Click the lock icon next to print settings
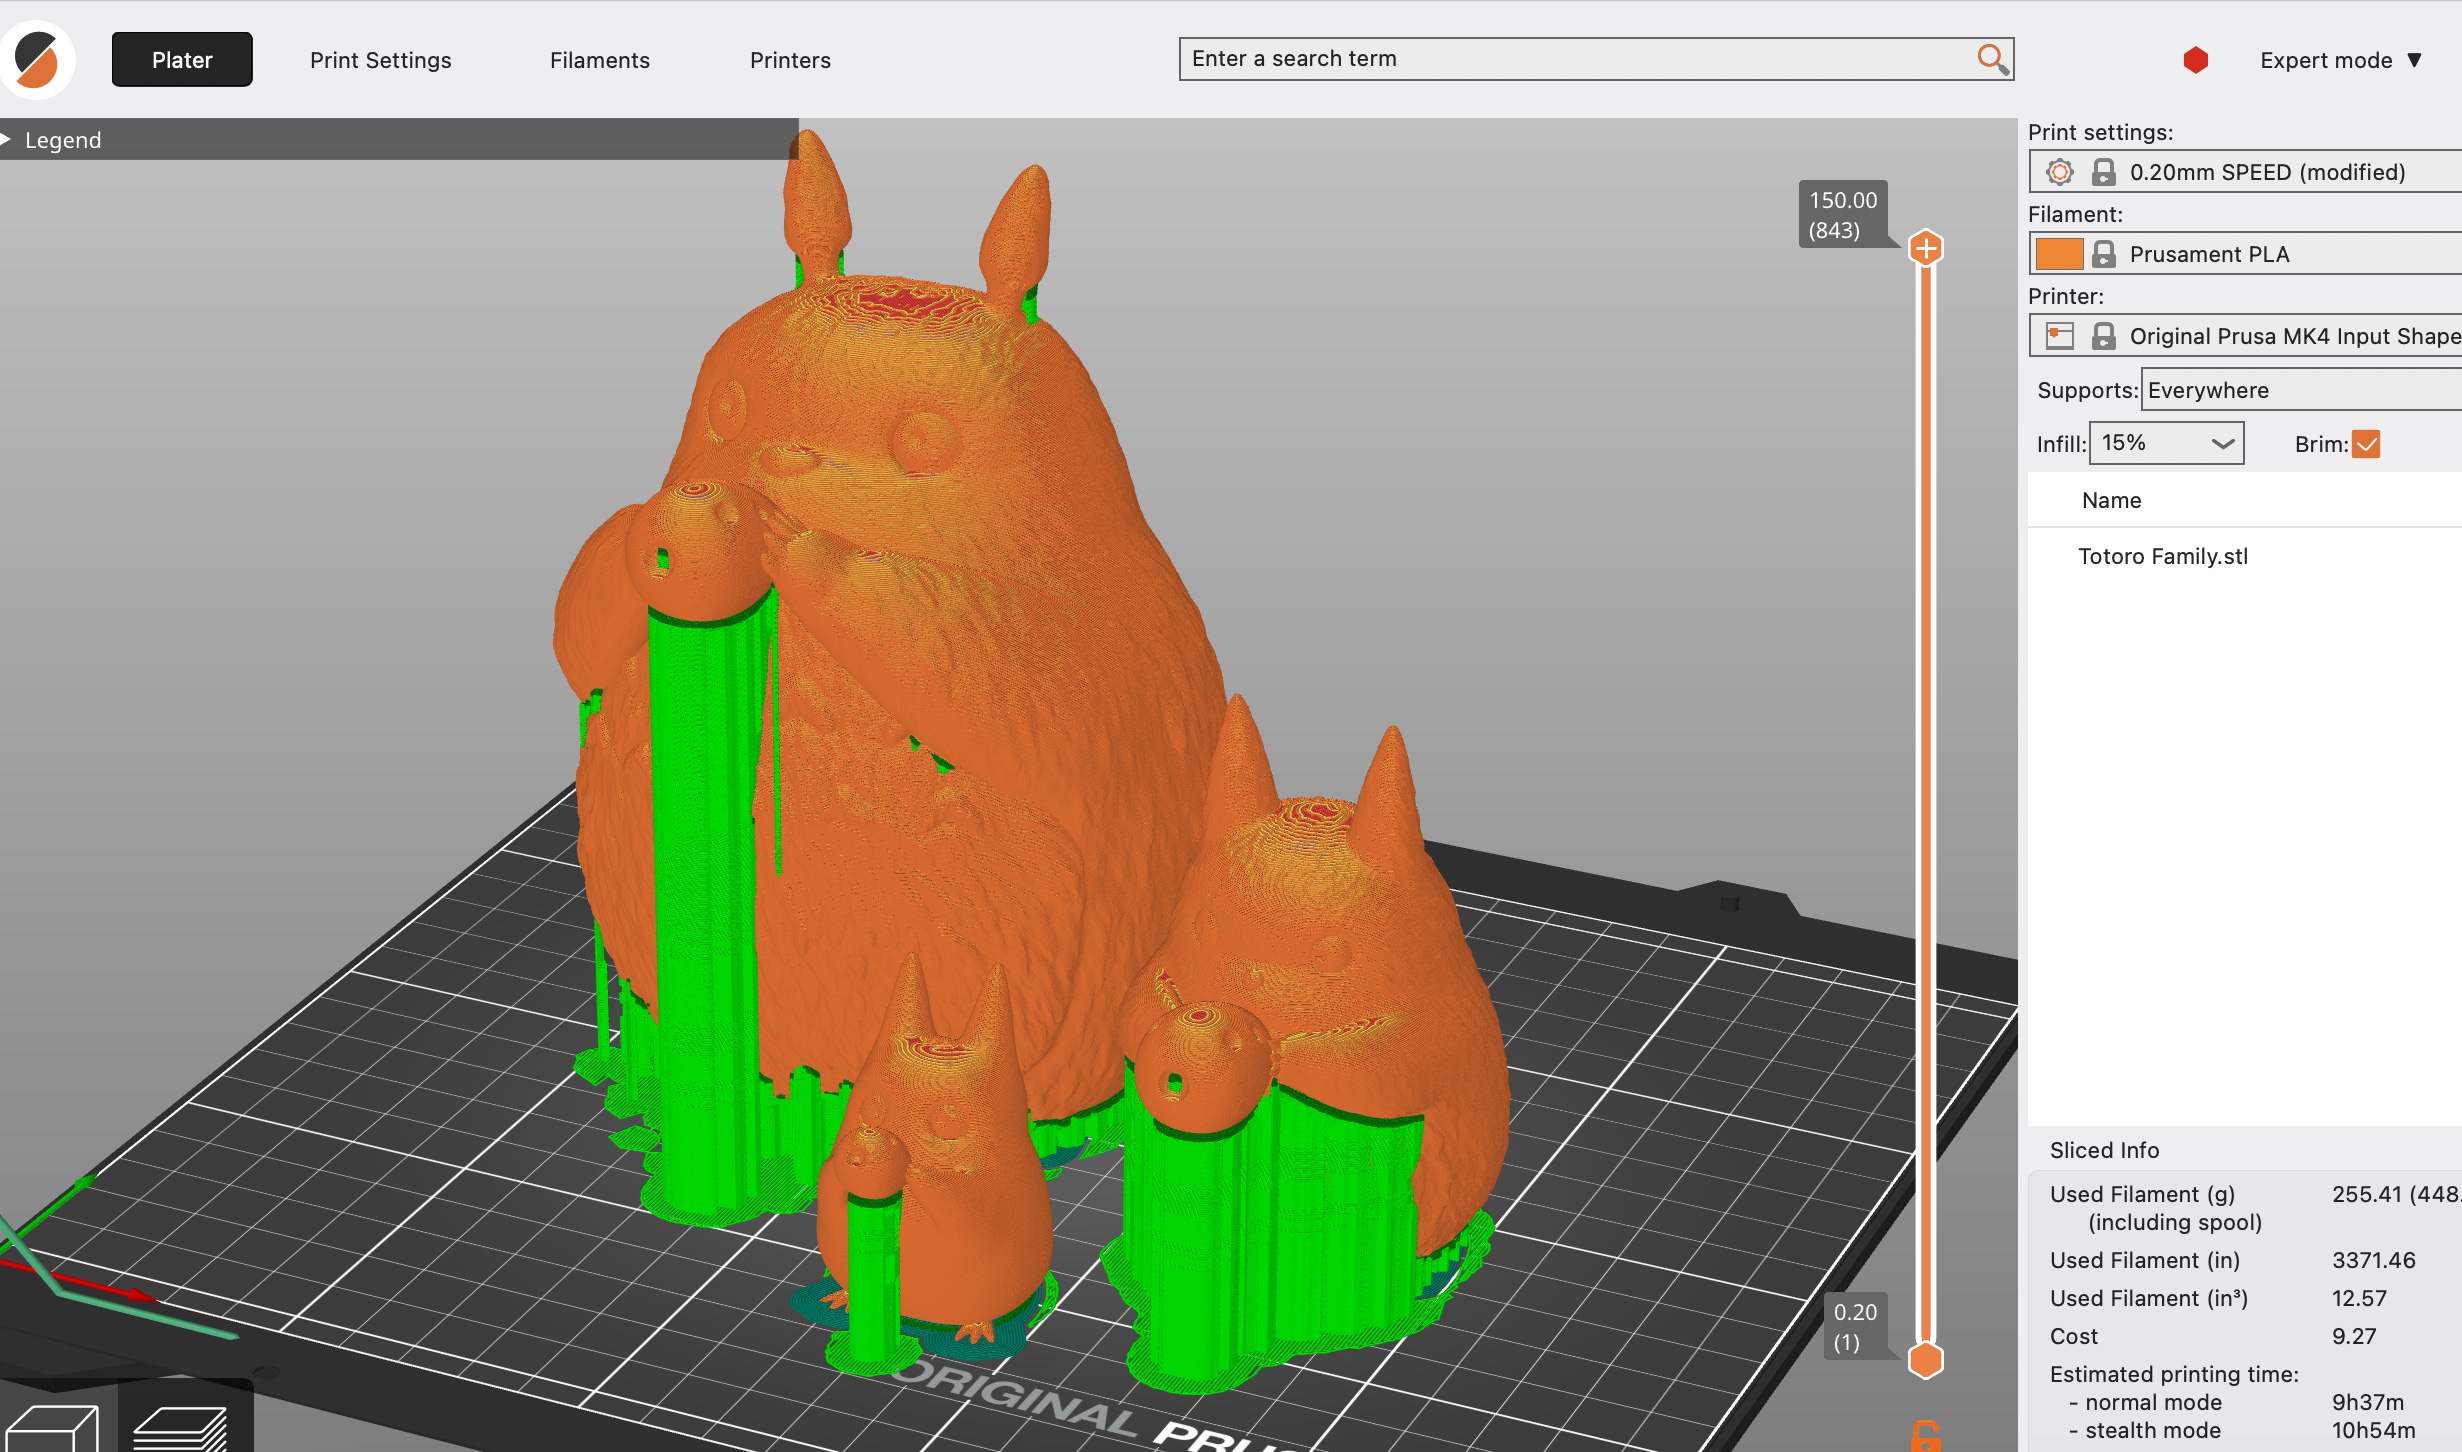This screenshot has height=1452, width=2462. coord(2103,171)
